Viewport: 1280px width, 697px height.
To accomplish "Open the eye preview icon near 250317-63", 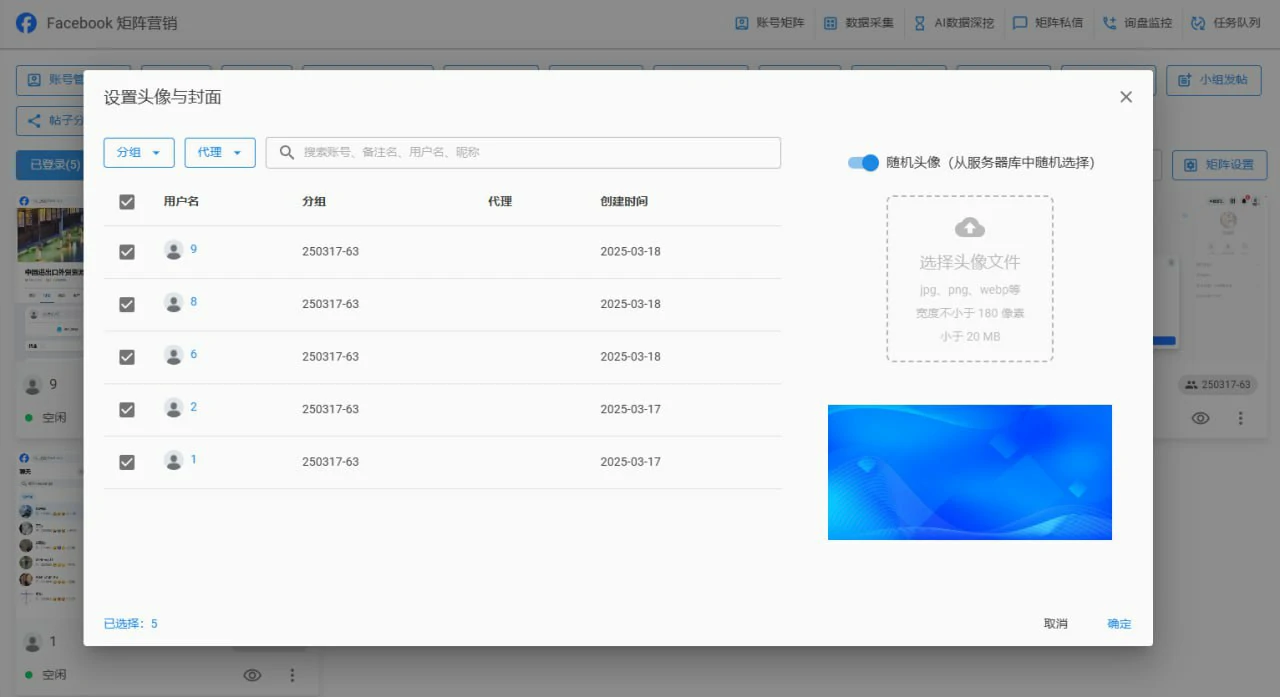I will click(1200, 418).
